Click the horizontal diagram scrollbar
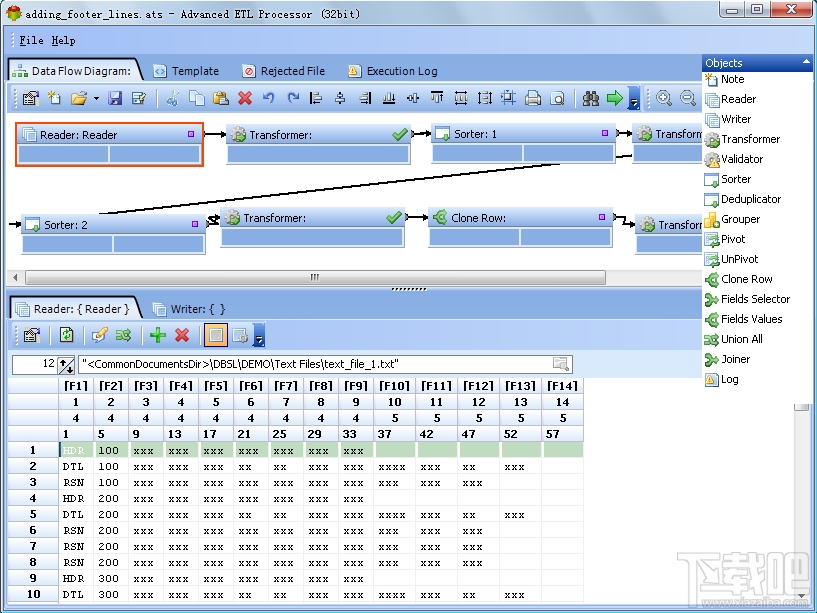Screen dimensions: 817x613 click(x=315, y=277)
